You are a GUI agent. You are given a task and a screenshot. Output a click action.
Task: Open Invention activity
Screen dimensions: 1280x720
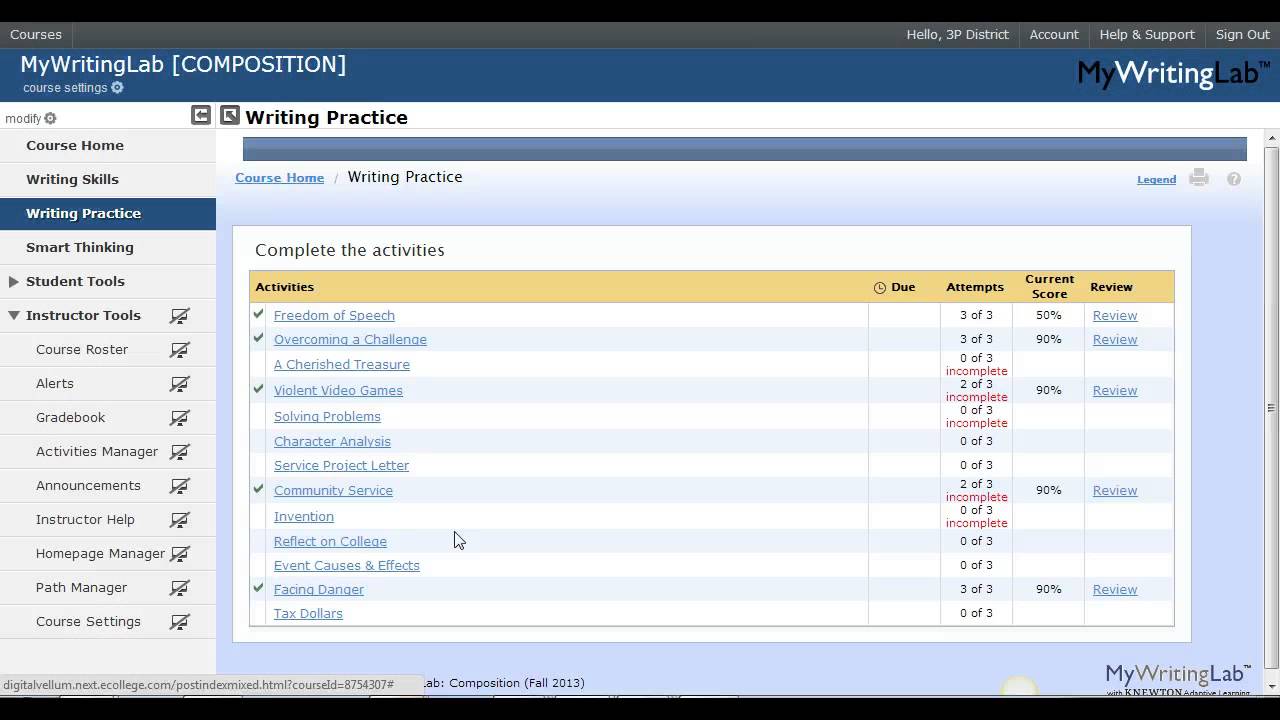point(304,516)
